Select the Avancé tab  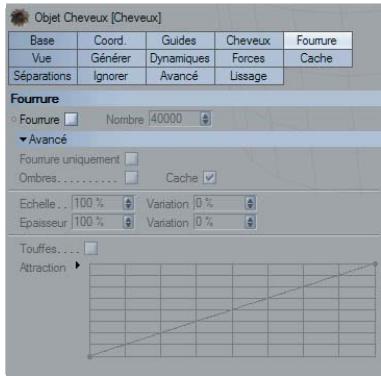pyautogui.click(x=180, y=76)
